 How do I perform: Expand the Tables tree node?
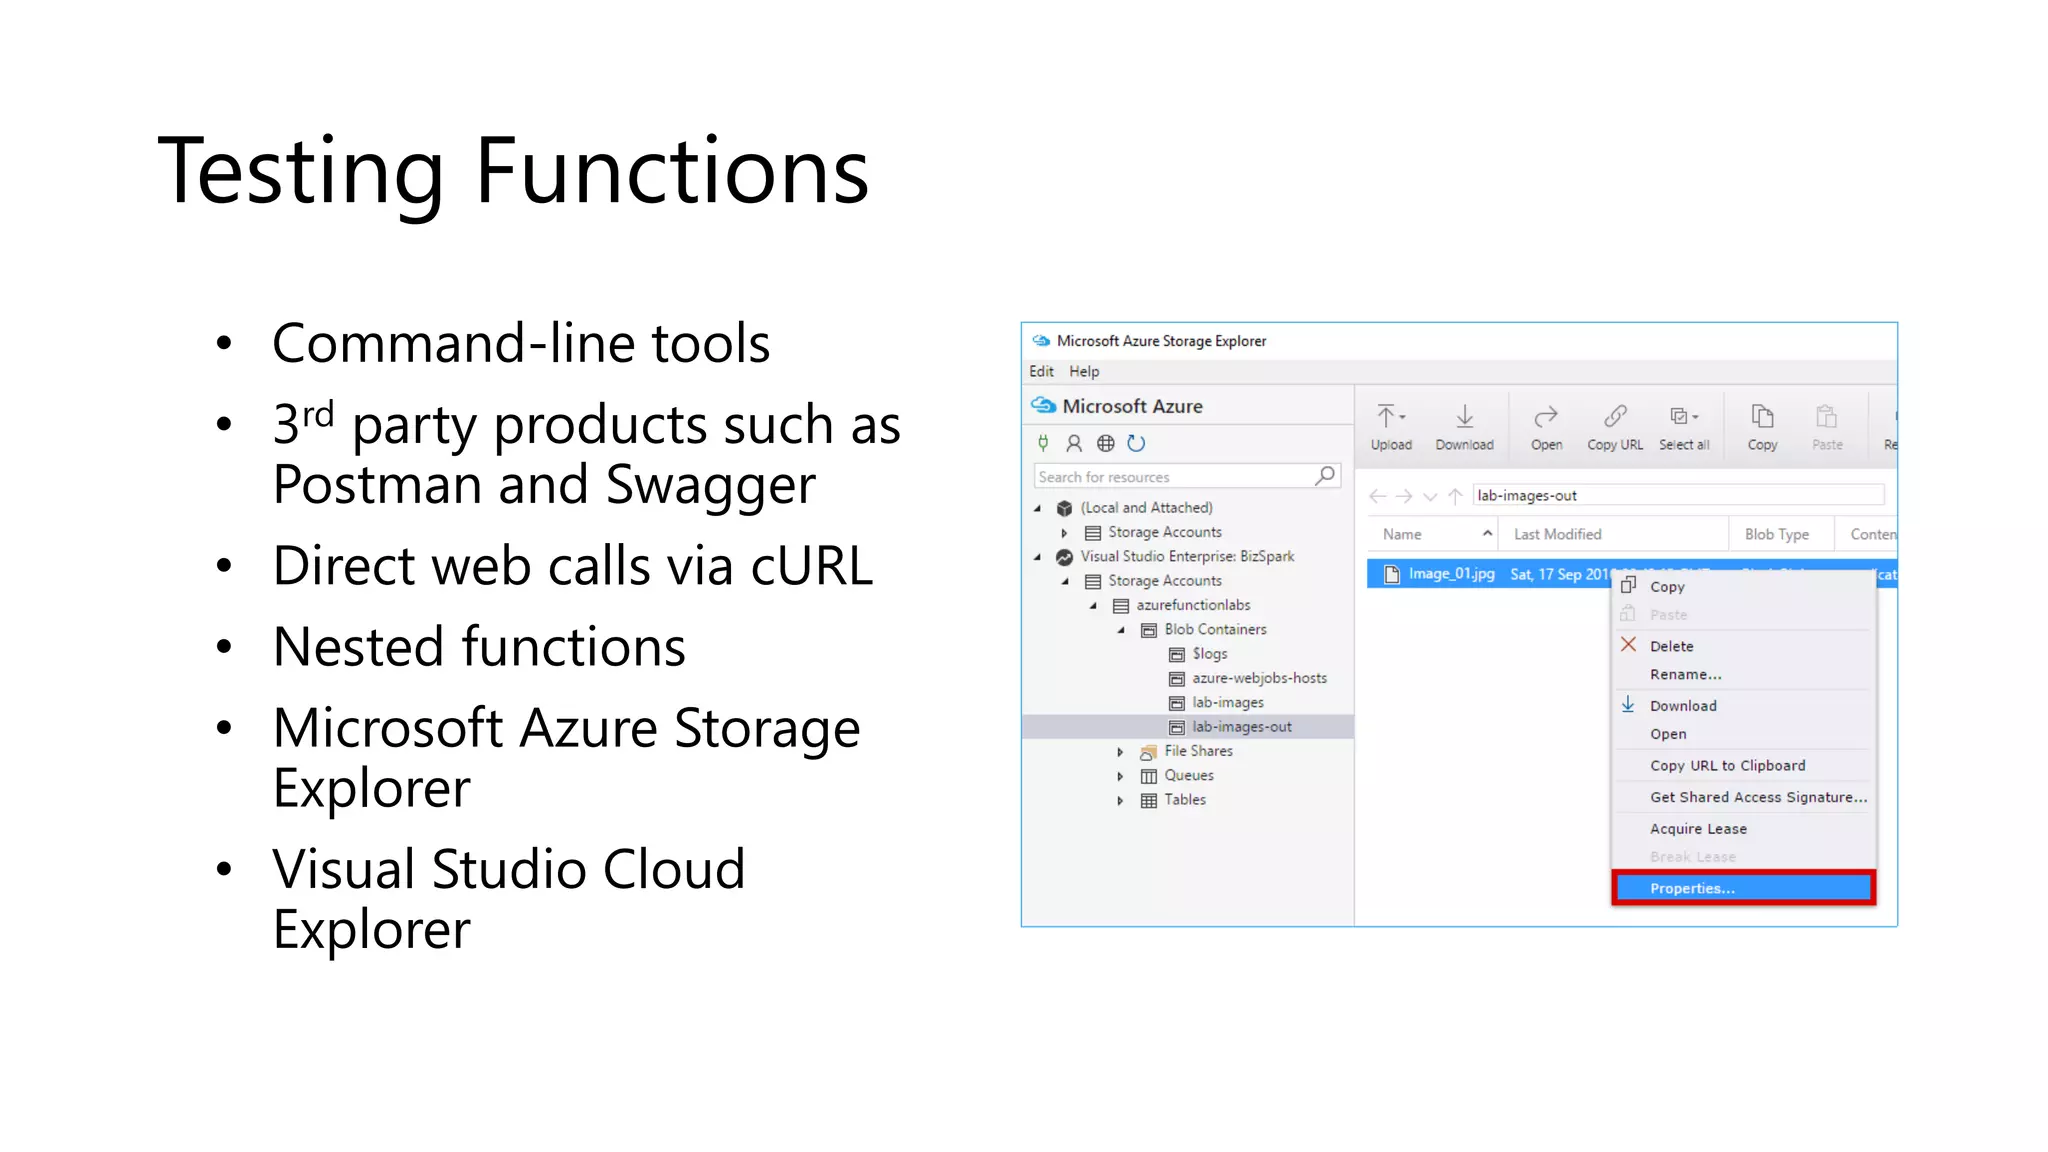[x=1120, y=800]
